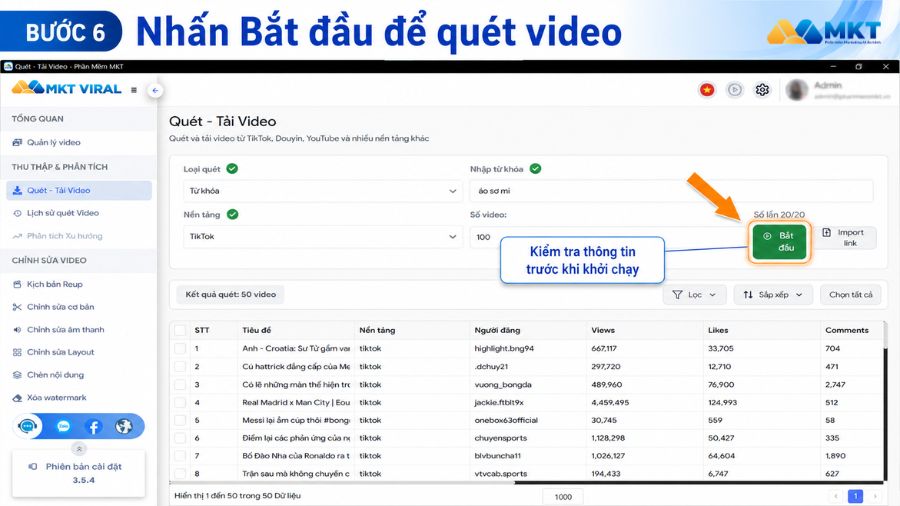Check the row 7 checkbox for Bồ Đào Nha
The height and width of the screenshot is (506, 900).
point(180,456)
